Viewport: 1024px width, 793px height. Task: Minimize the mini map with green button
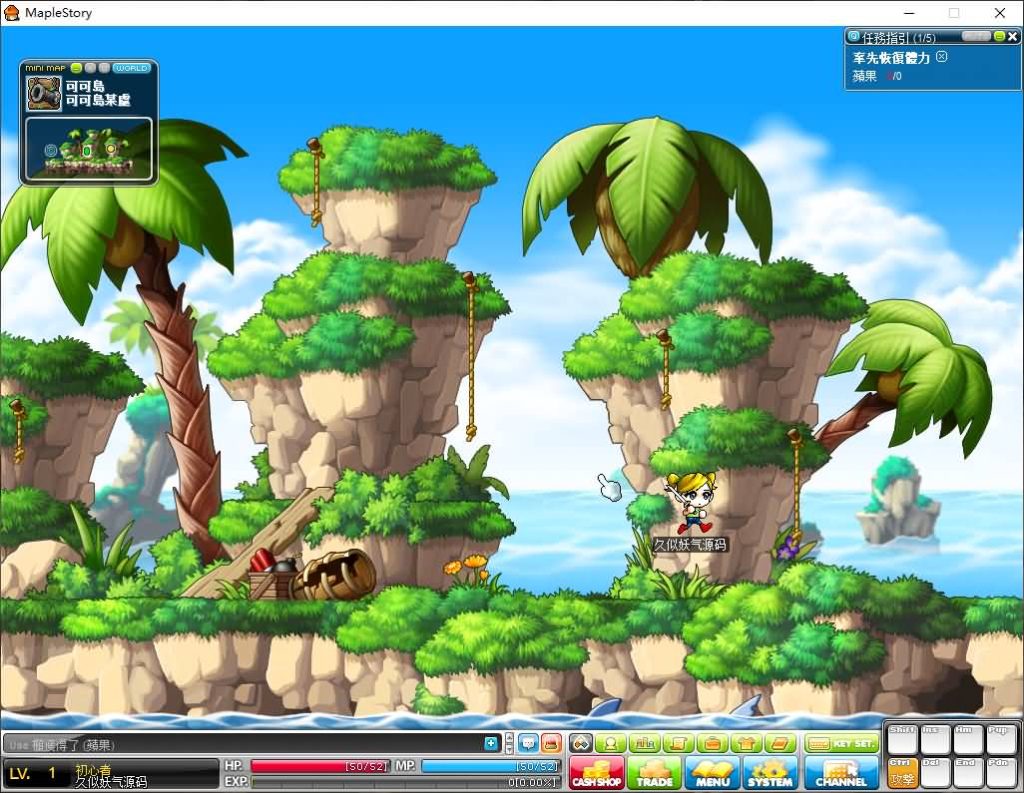click(76, 68)
